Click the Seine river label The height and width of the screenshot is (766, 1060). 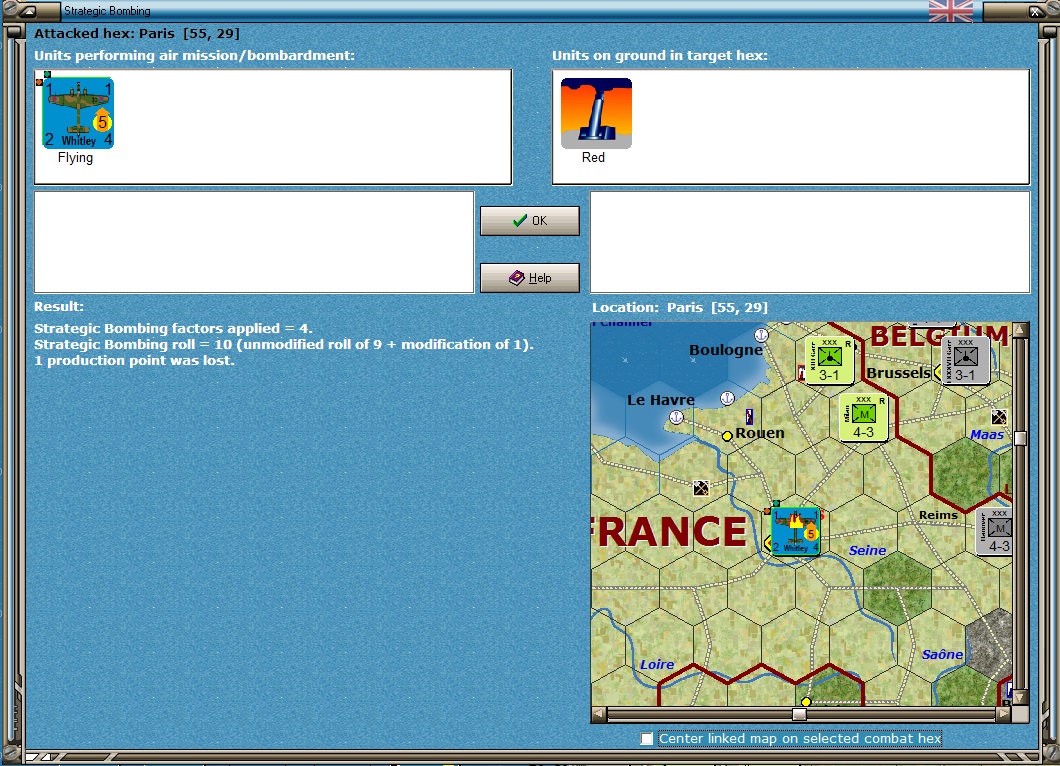point(867,550)
